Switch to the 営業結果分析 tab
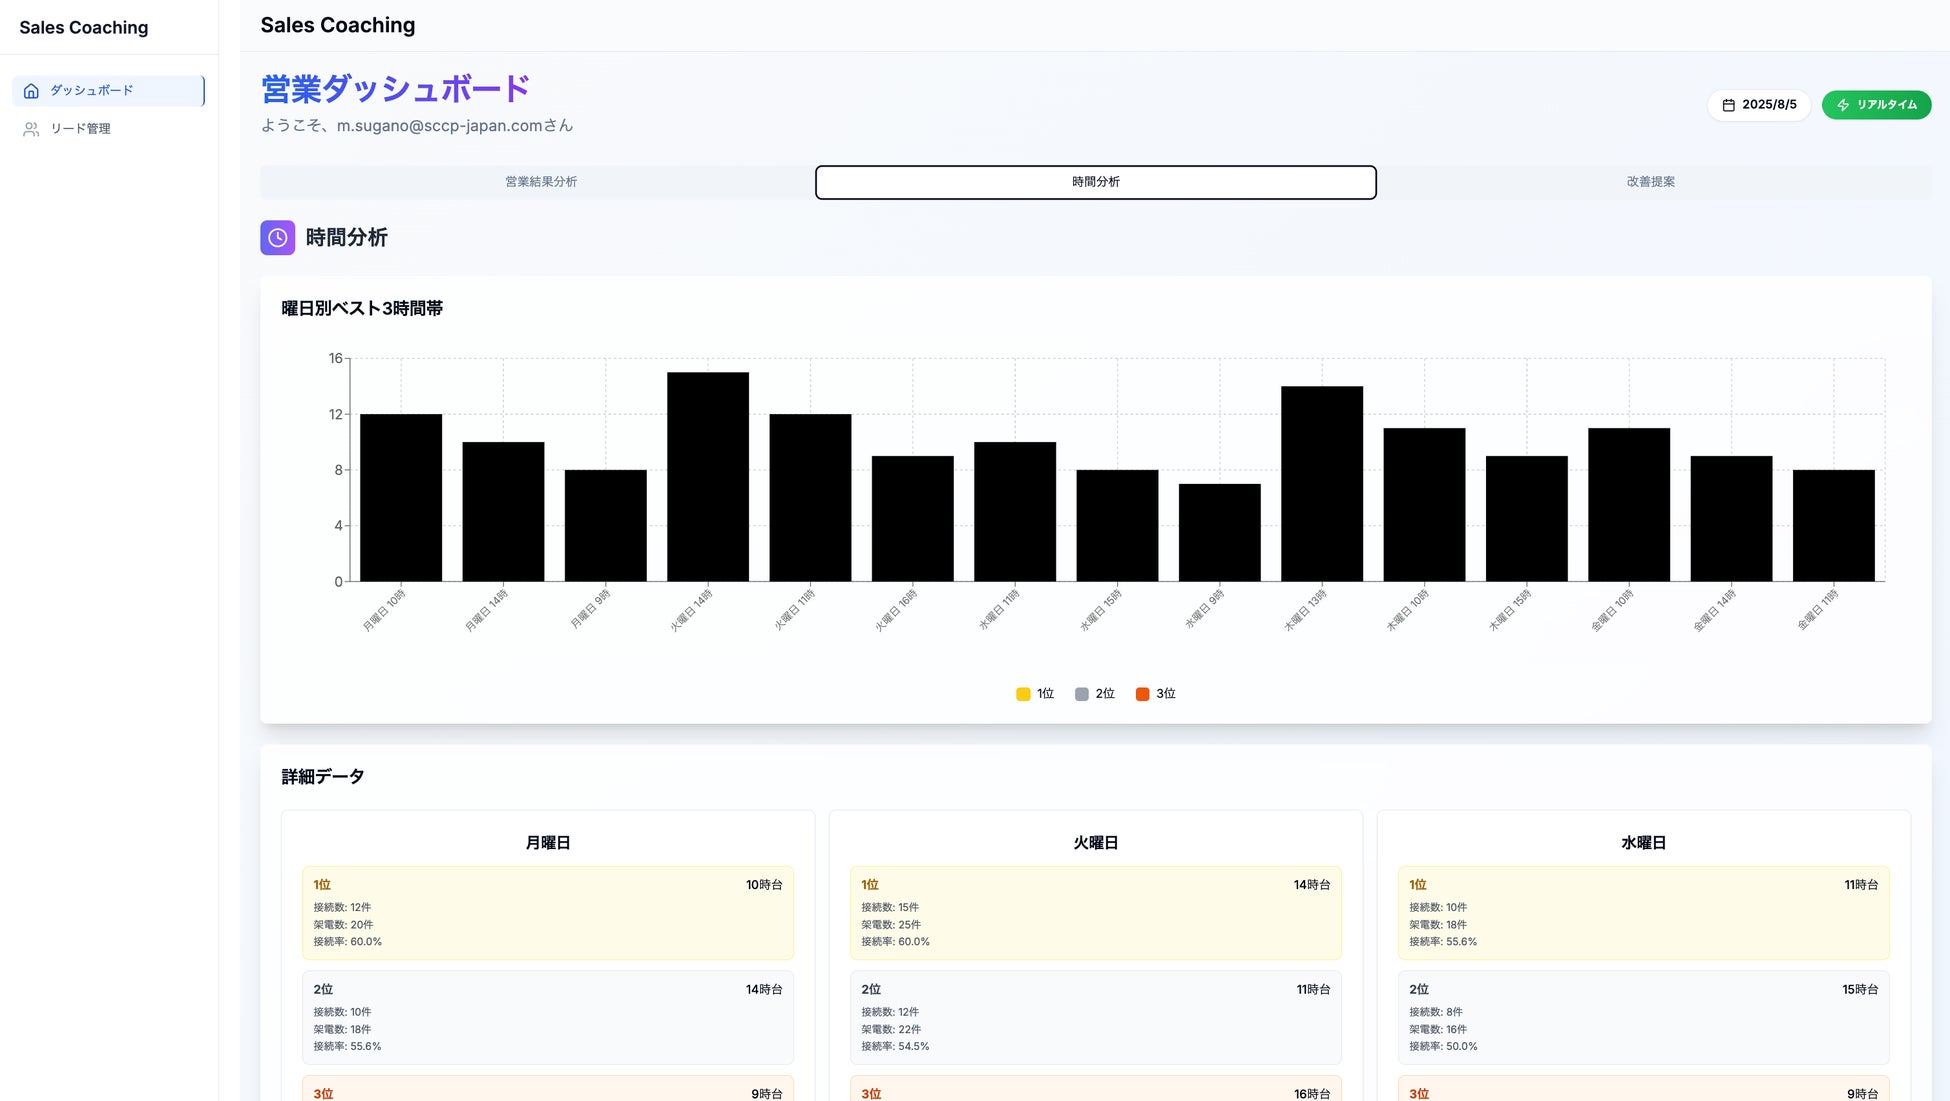Image resolution: width=1950 pixels, height=1101 pixels. tap(540, 182)
